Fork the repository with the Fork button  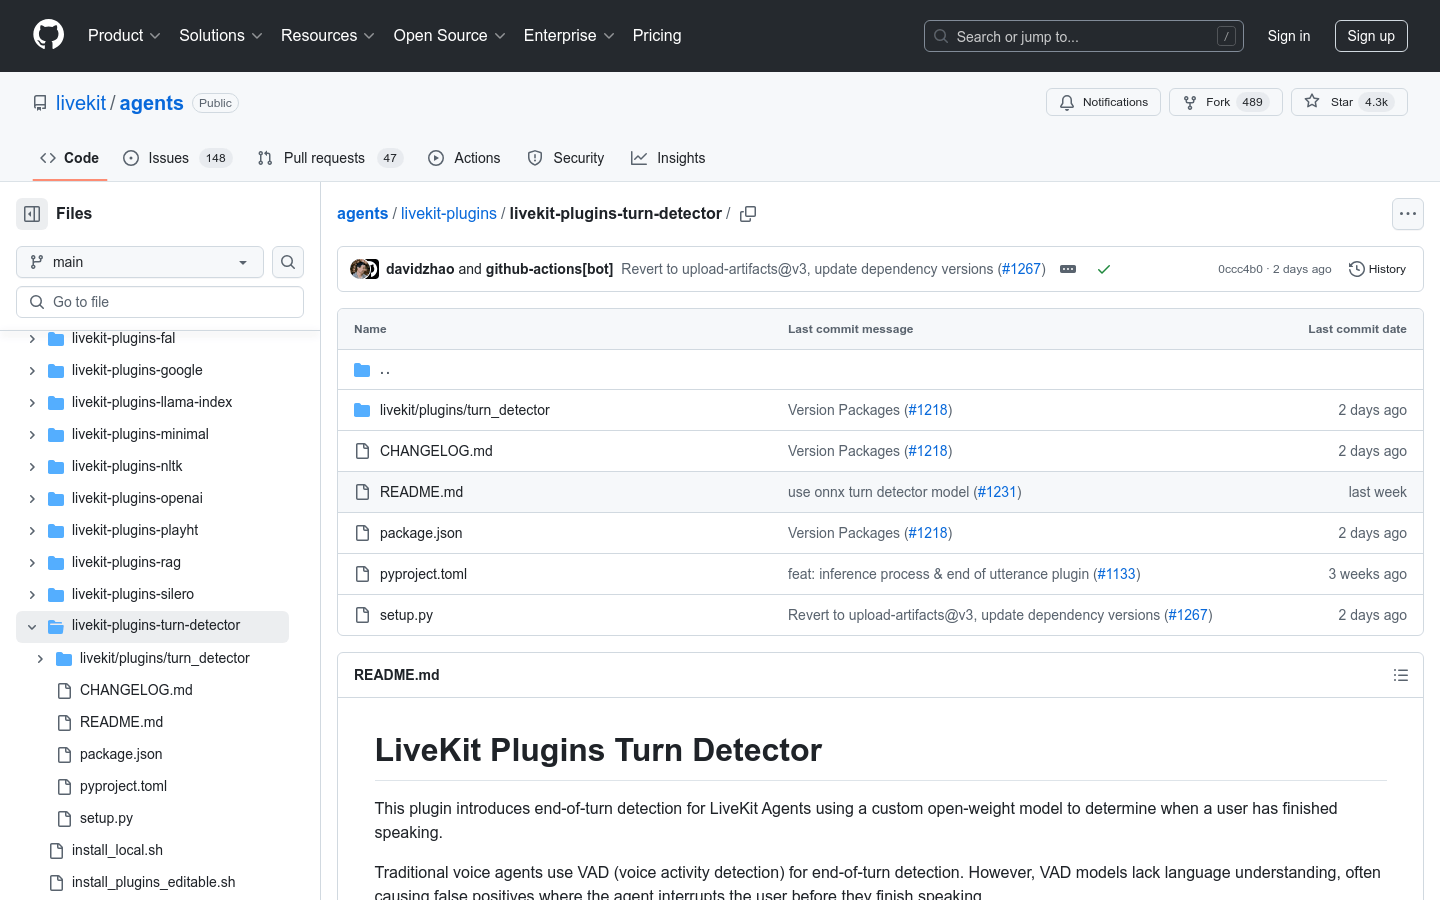(1225, 102)
